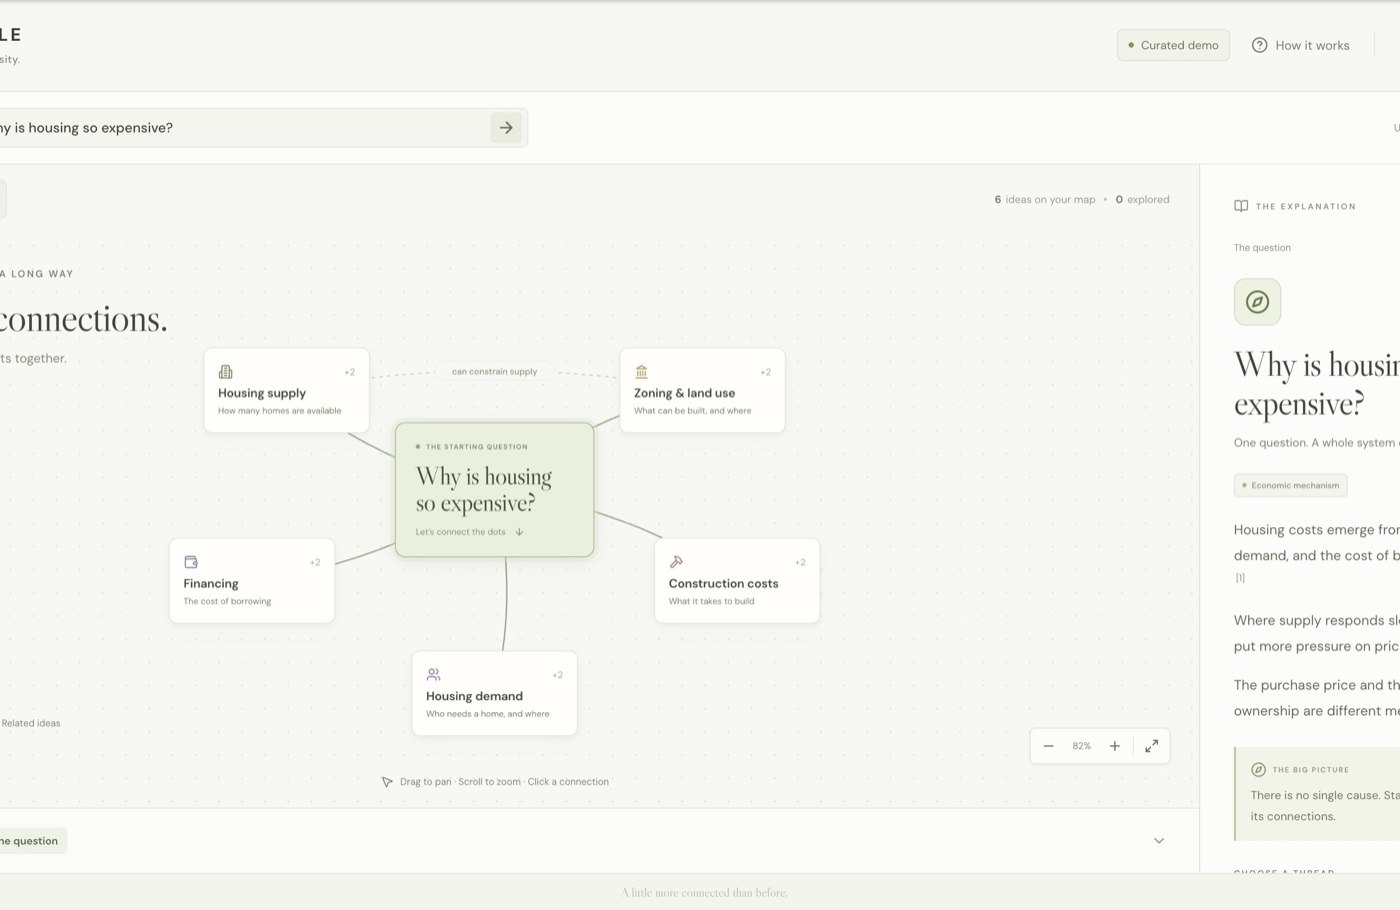
Task: Submit the question with the arrow button
Action: [x=506, y=128]
